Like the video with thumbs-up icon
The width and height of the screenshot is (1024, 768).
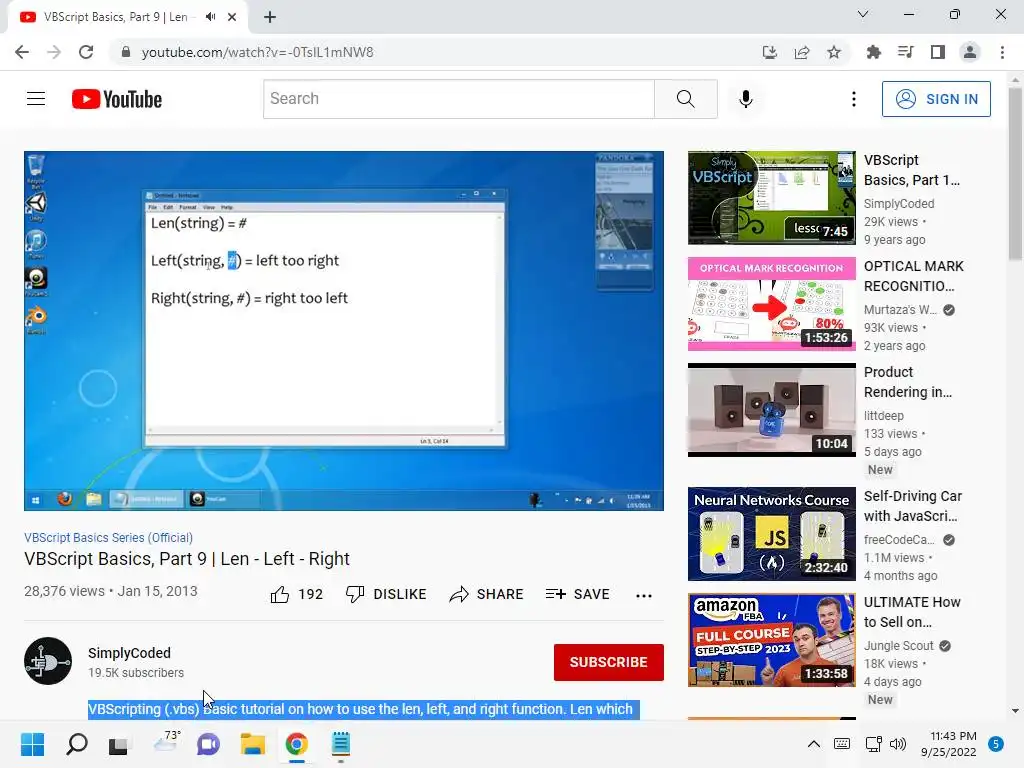pyautogui.click(x=280, y=594)
